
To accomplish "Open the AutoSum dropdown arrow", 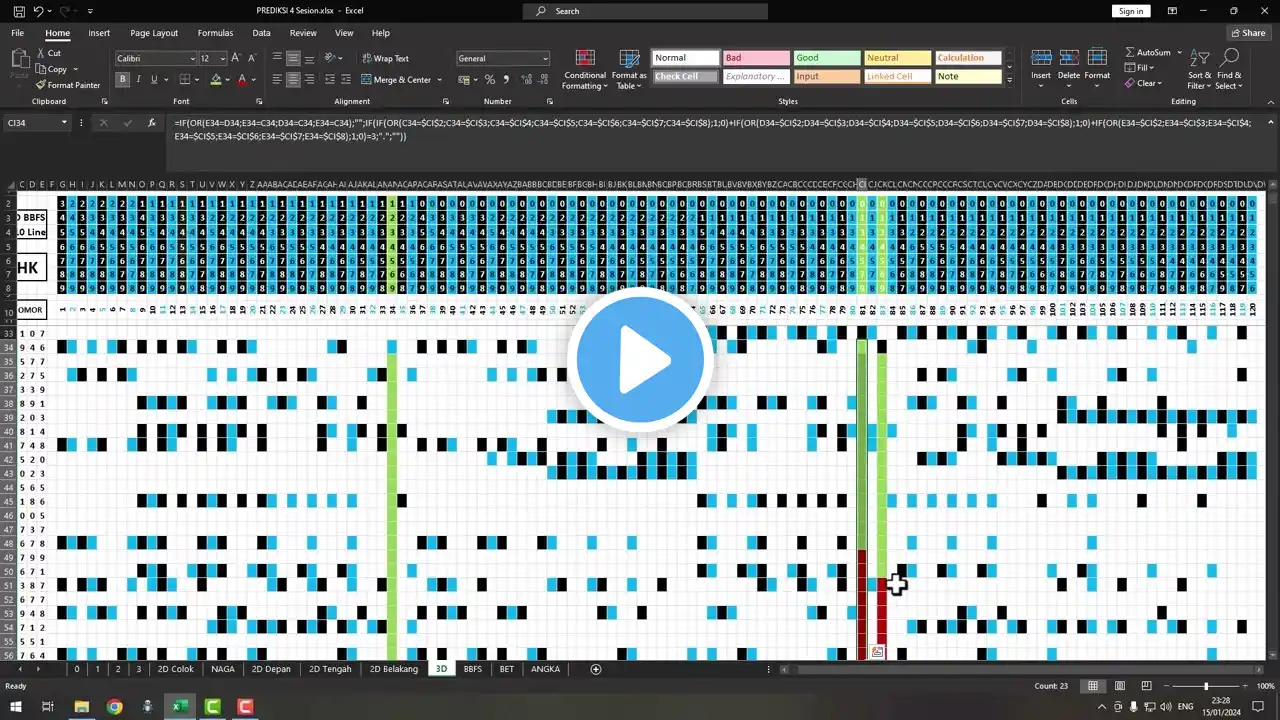I will coord(1179,52).
